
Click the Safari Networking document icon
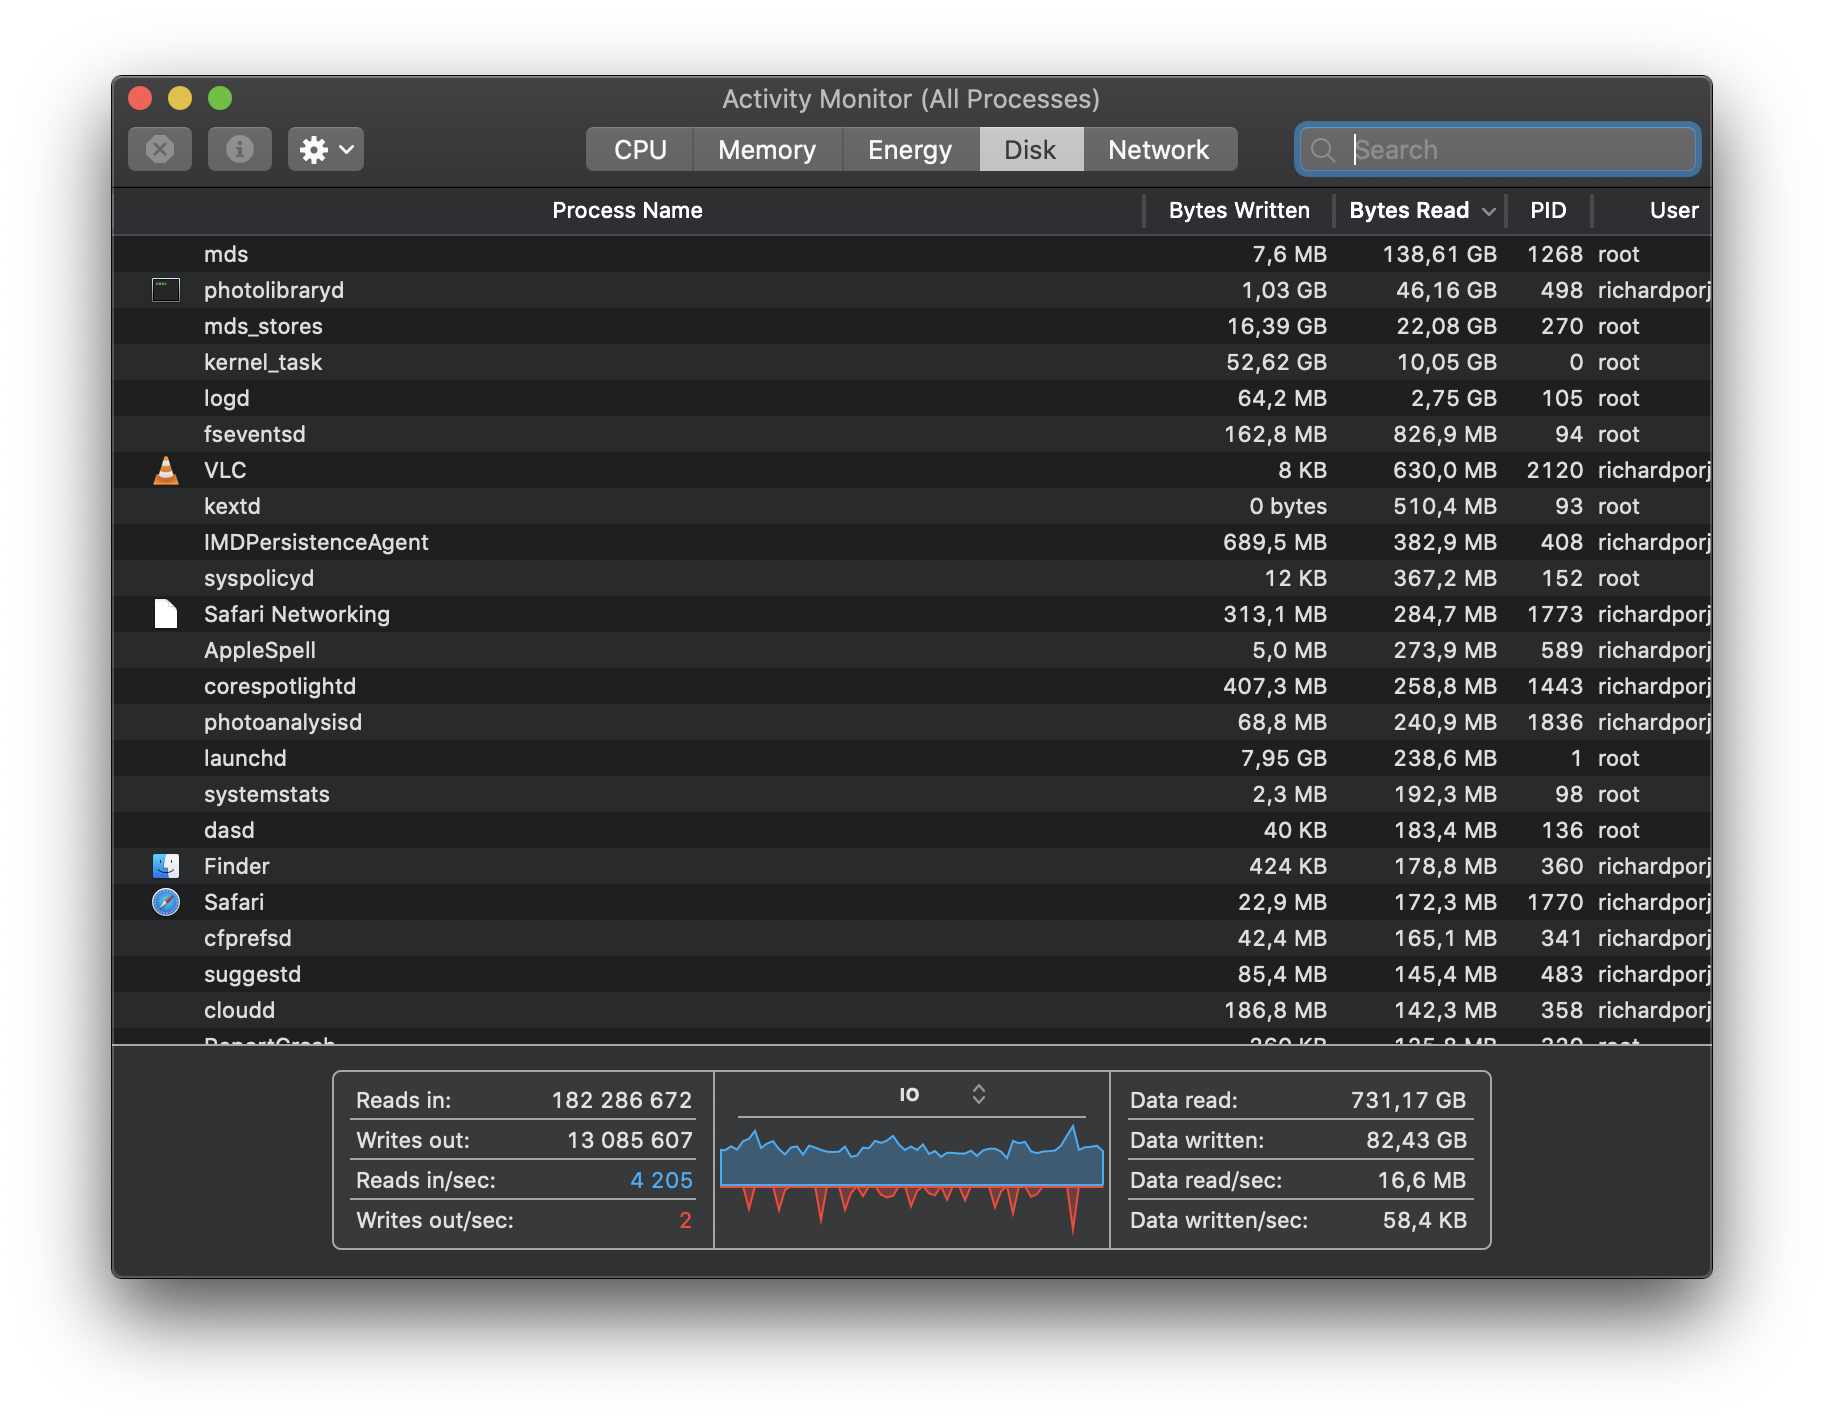tap(166, 614)
